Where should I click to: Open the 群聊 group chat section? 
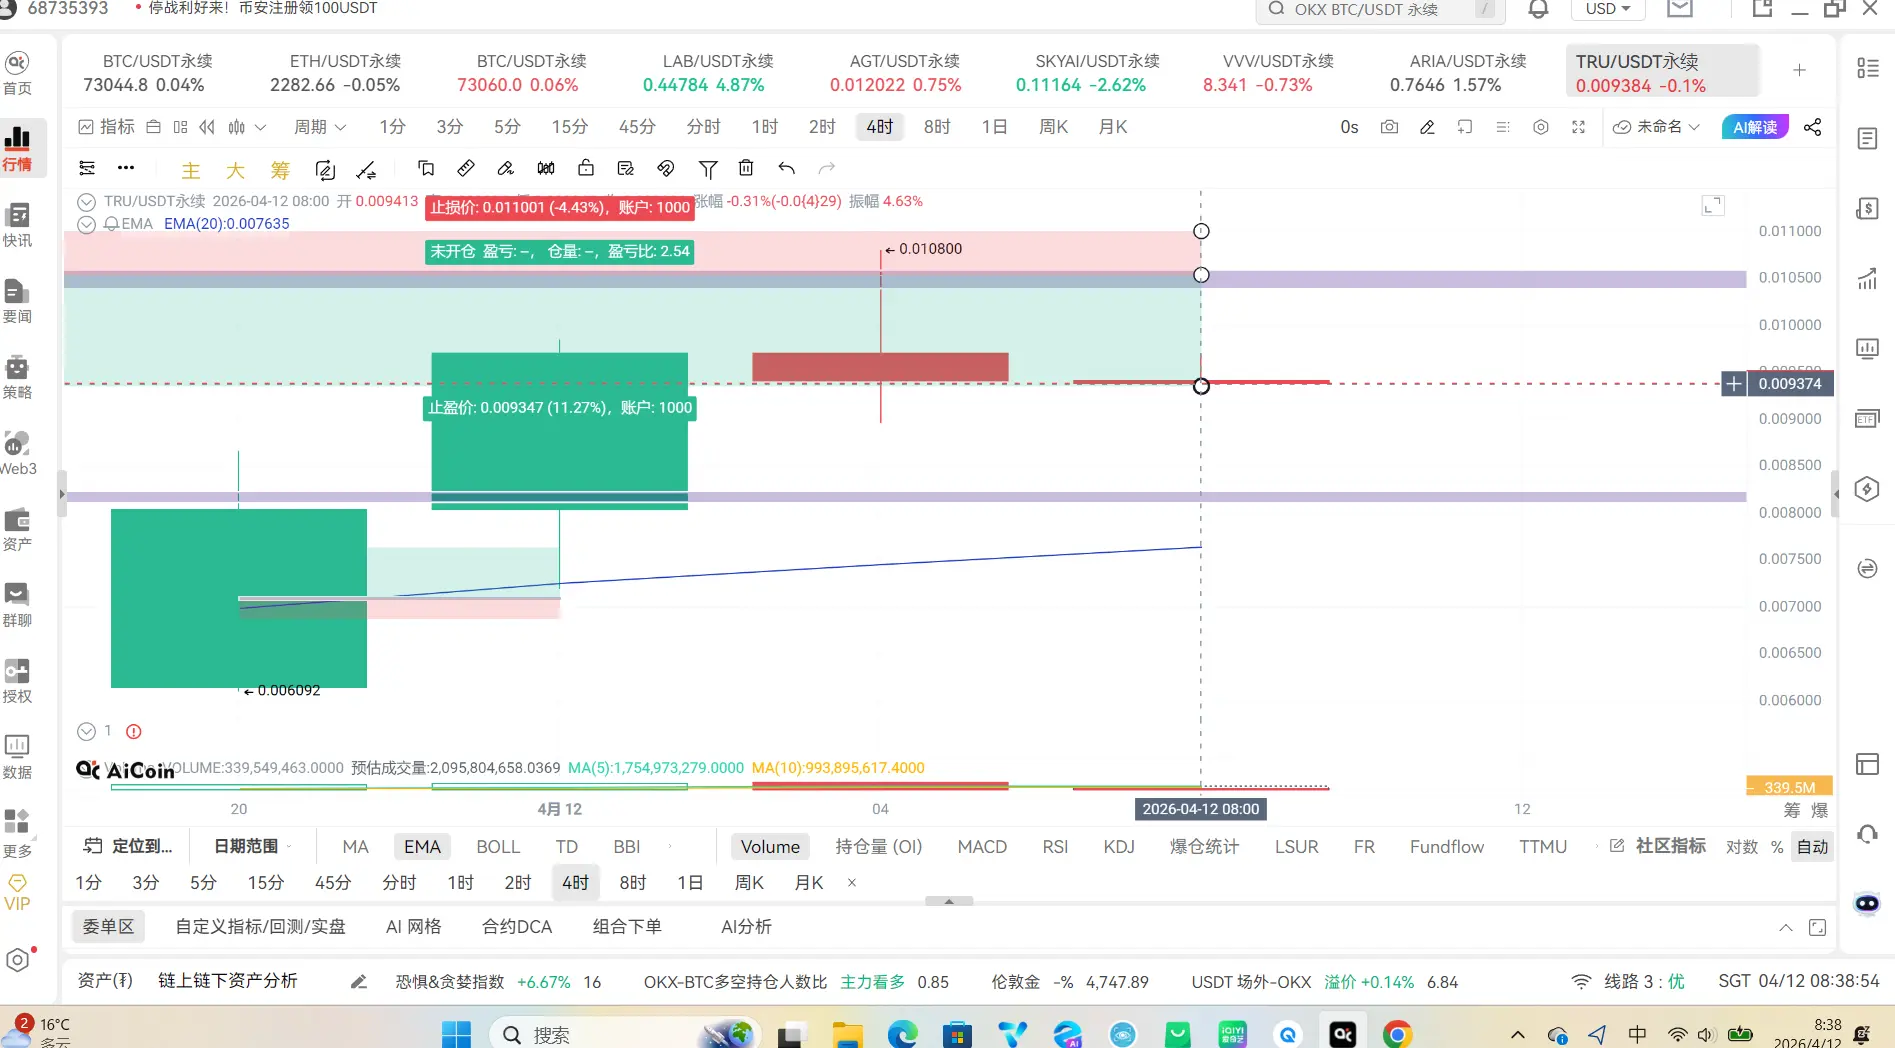(x=17, y=606)
